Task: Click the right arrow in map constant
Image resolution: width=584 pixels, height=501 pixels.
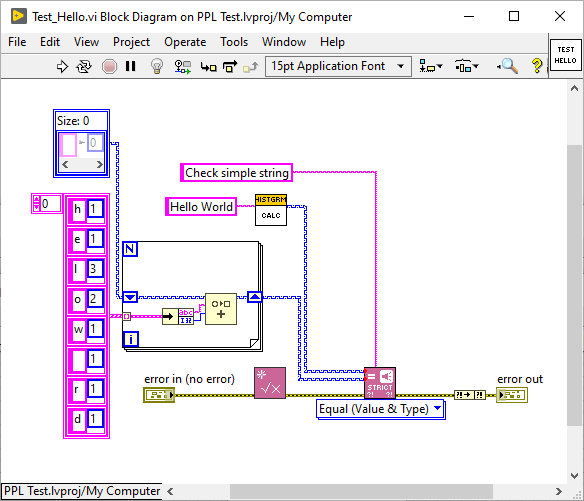Action: 99,164
